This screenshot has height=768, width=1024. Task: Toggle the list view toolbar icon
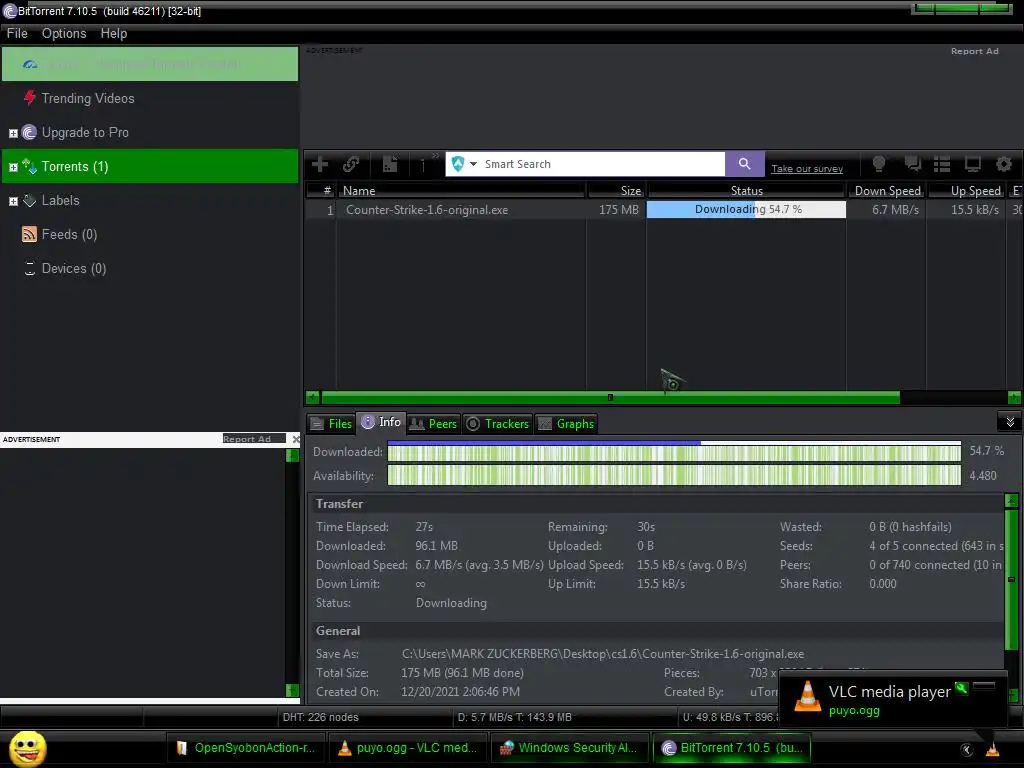(942, 164)
